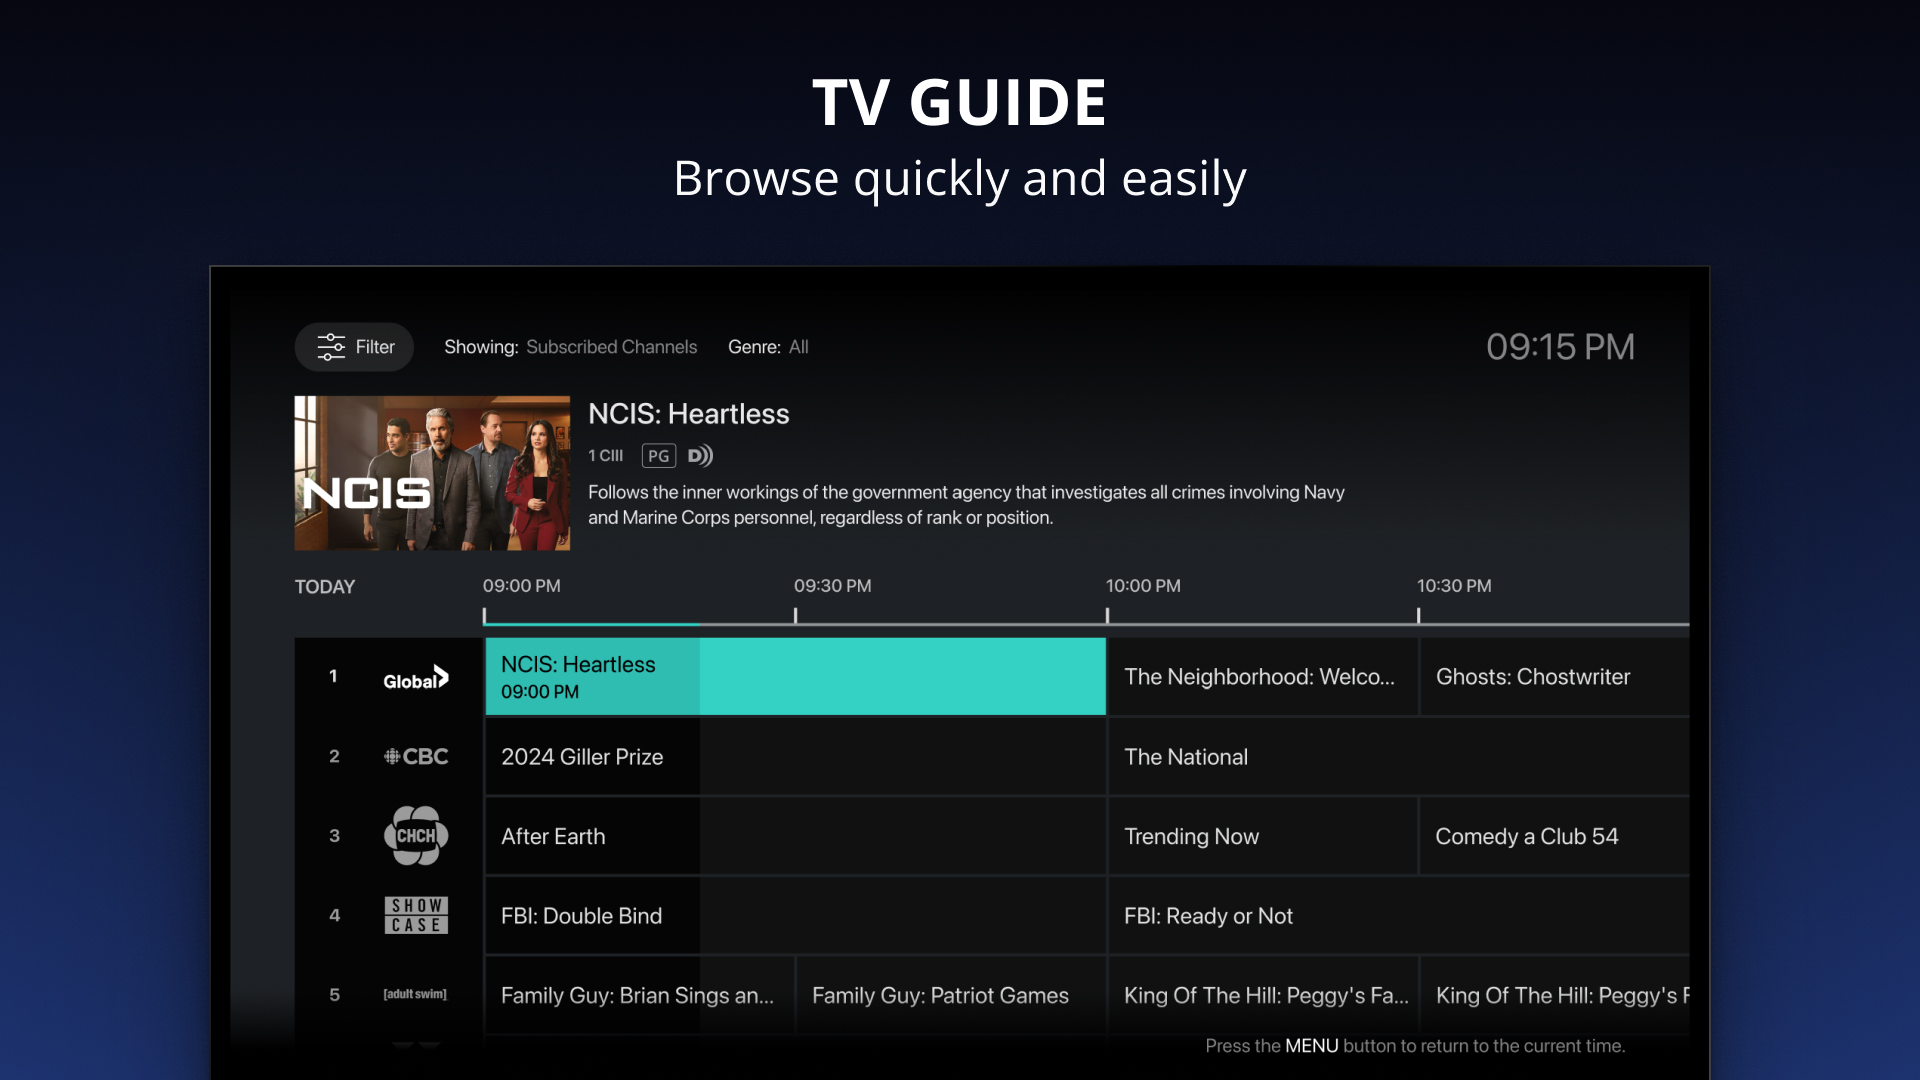Select the adult swim channel logo
The image size is (1920, 1080).
tap(415, 994)
